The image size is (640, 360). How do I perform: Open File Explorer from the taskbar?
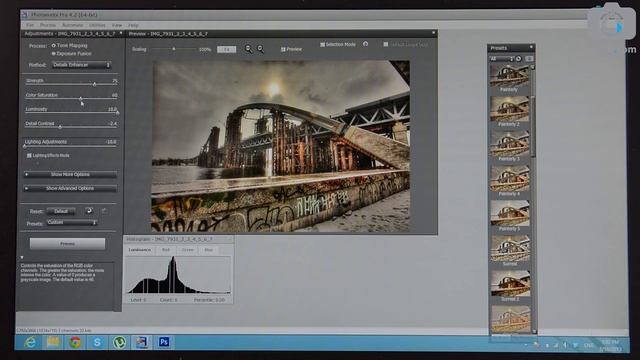pyautogui.click(x=53, y=342)
